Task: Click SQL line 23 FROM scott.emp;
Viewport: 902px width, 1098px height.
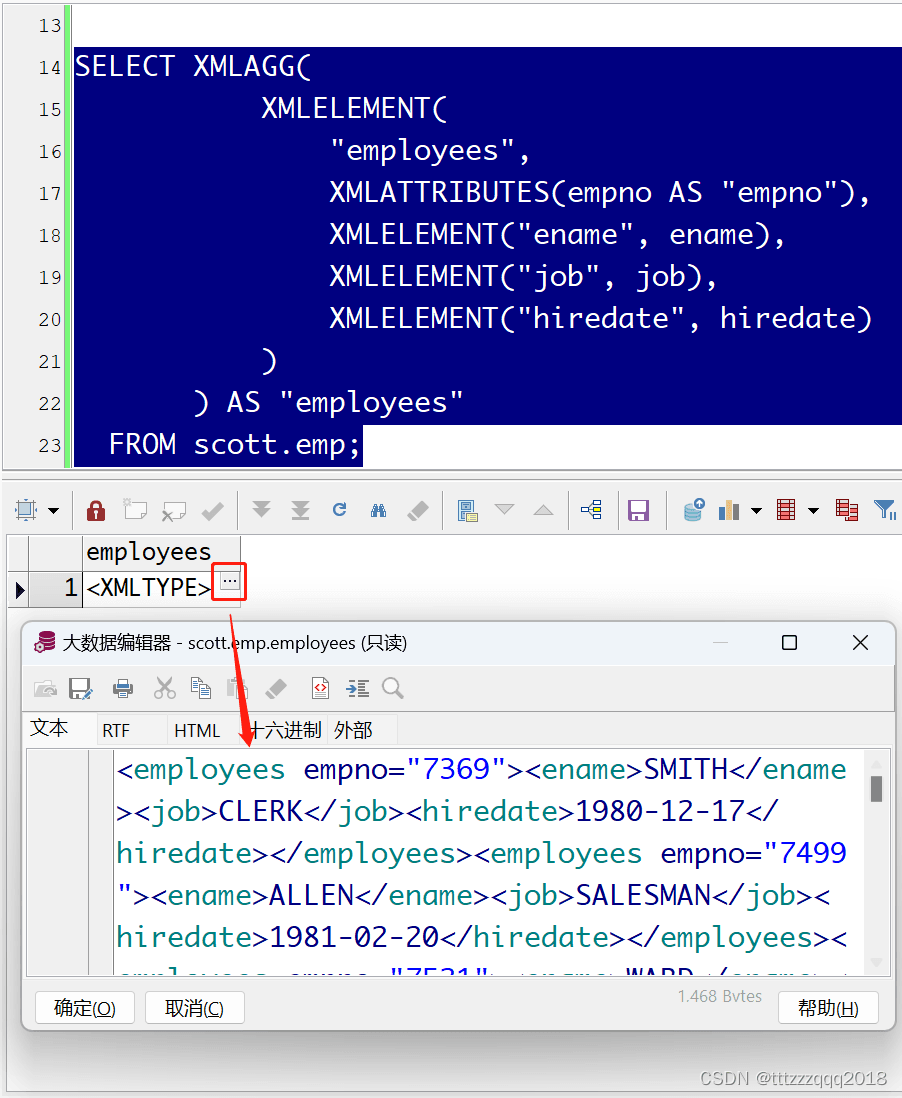Action: tap(235, 445)
